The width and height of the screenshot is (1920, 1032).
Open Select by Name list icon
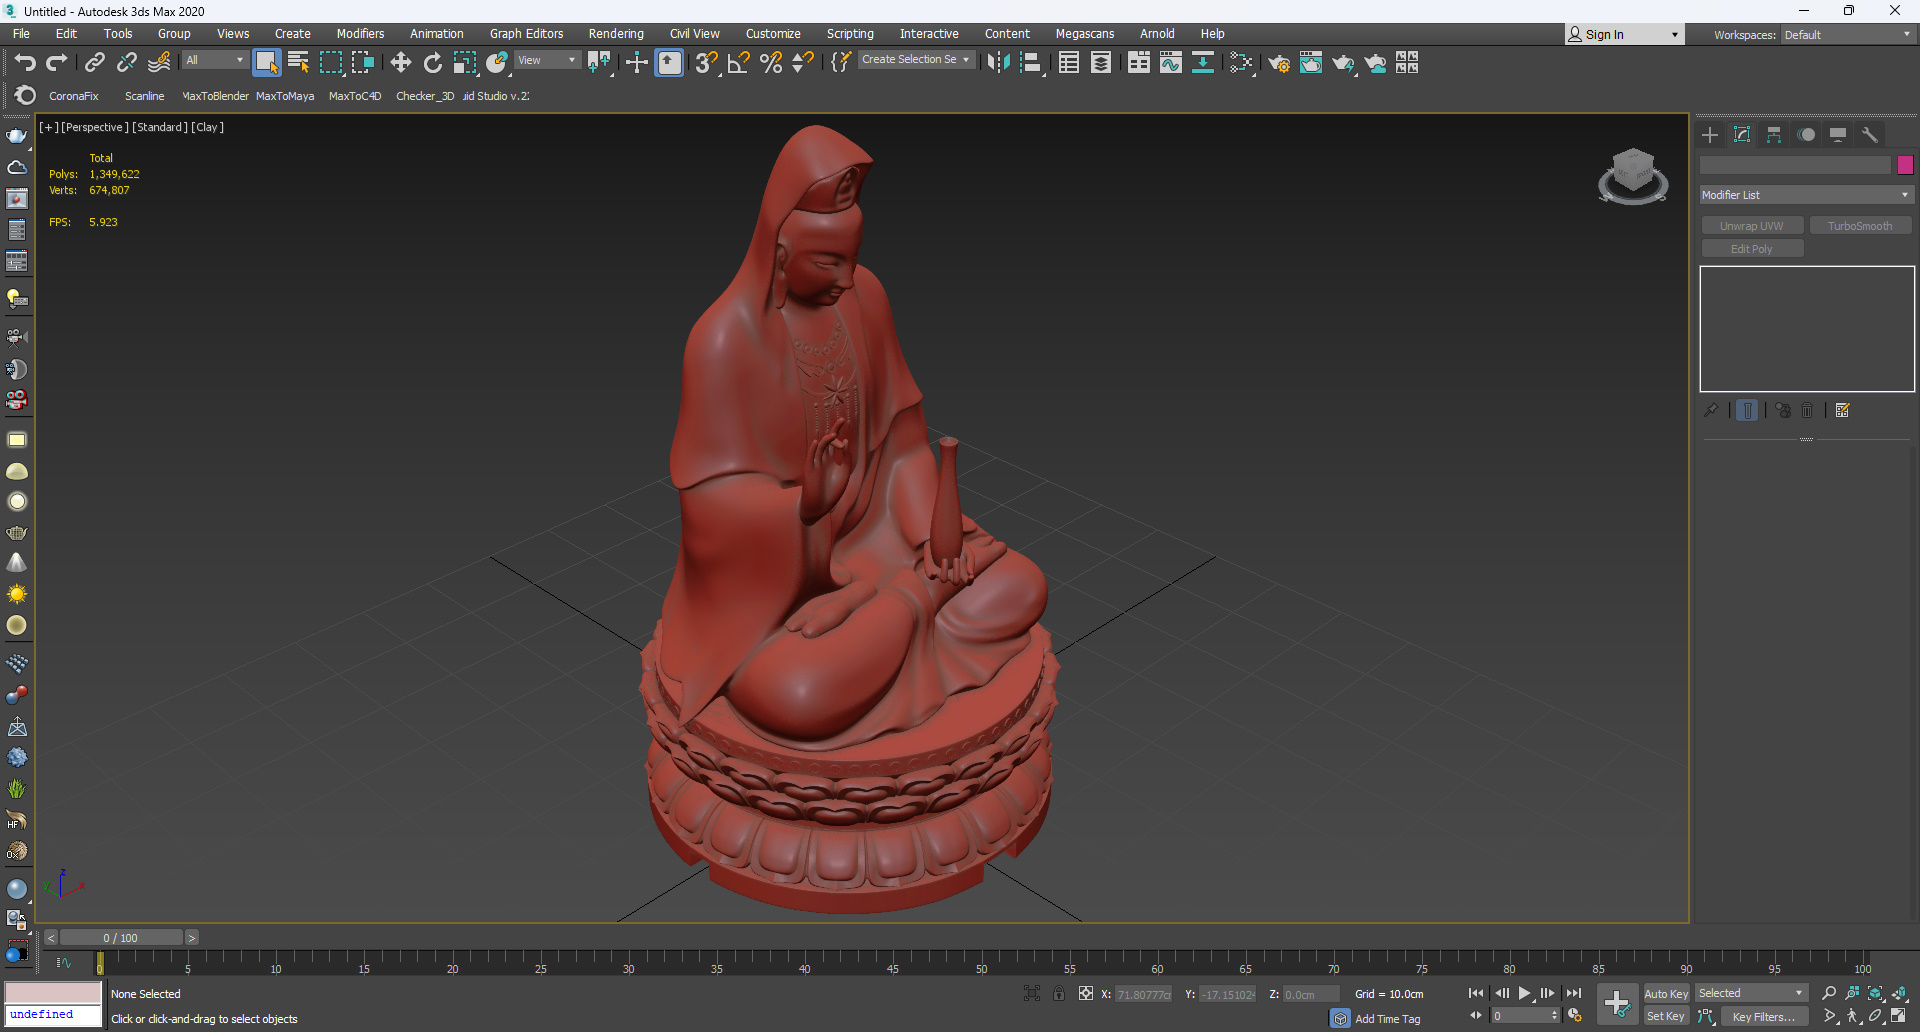(x=298, y=63)
